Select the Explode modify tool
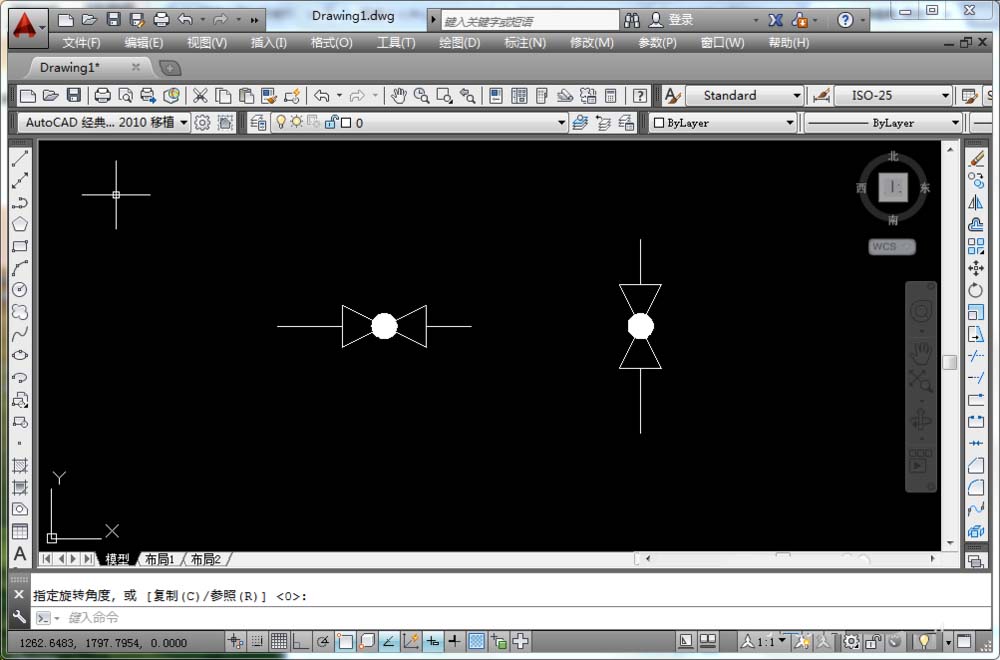 coord(976,531)
